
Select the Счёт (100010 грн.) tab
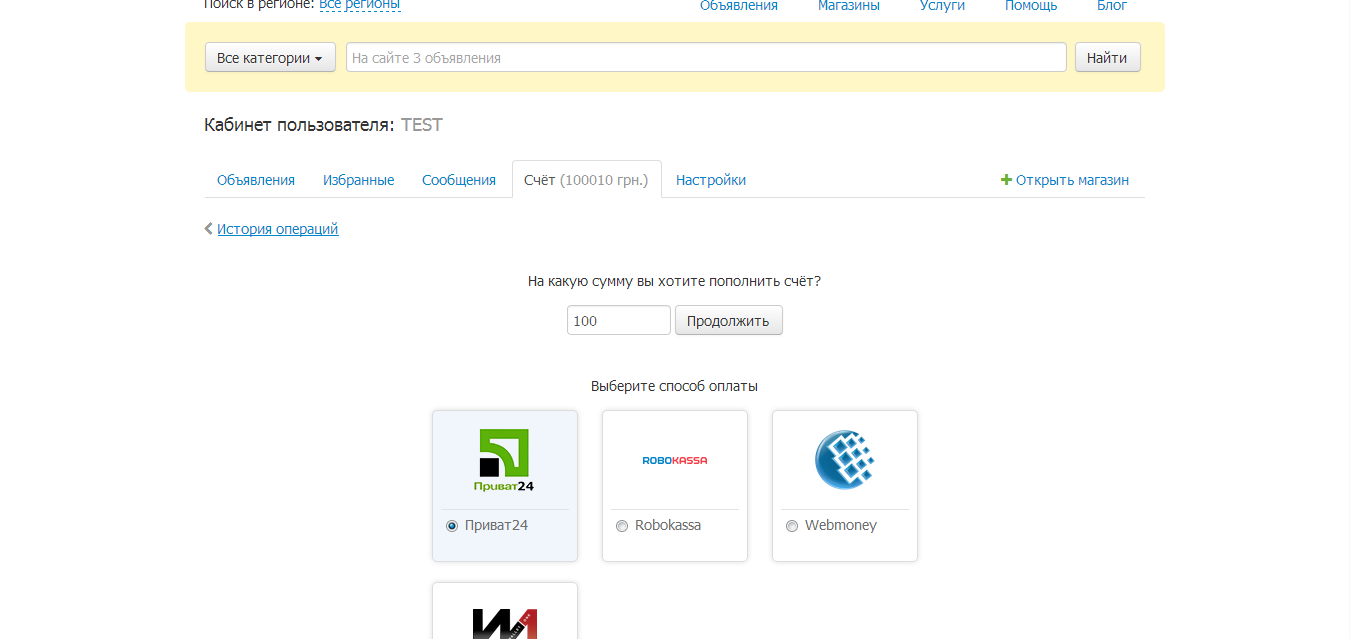(586, 180)
